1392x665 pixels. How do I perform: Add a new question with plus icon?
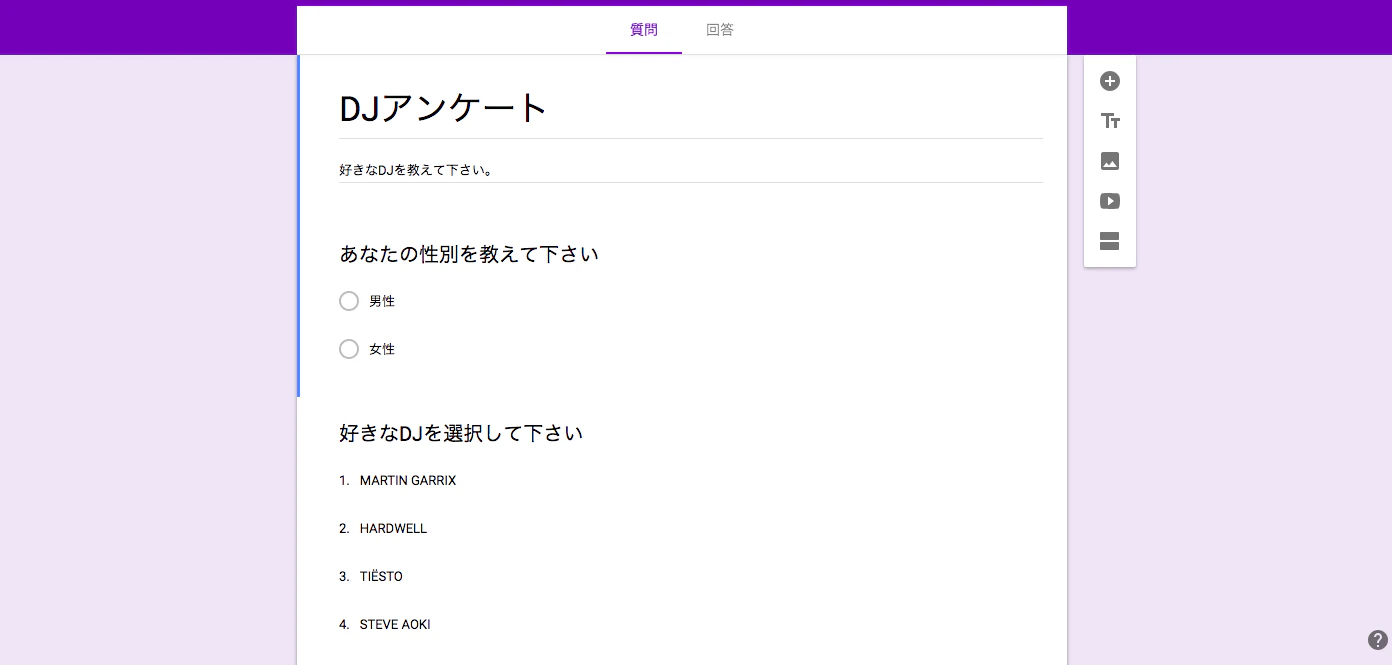[x=1110, y=81]
